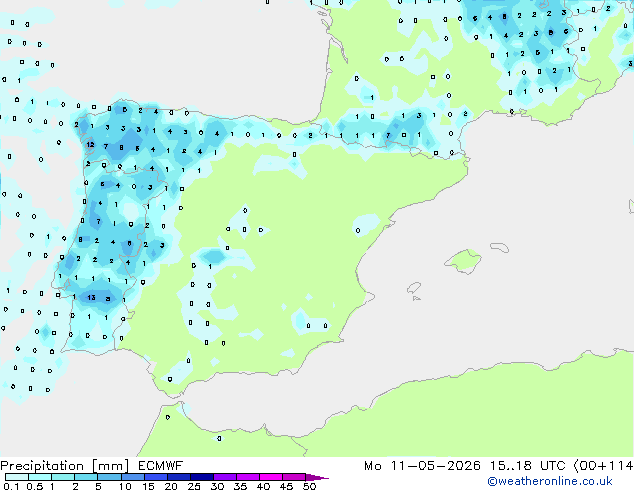This screenshot has height=490, width=634.
Task: Click the 45–50 mm legend swatch
Action: coord(294,477)
